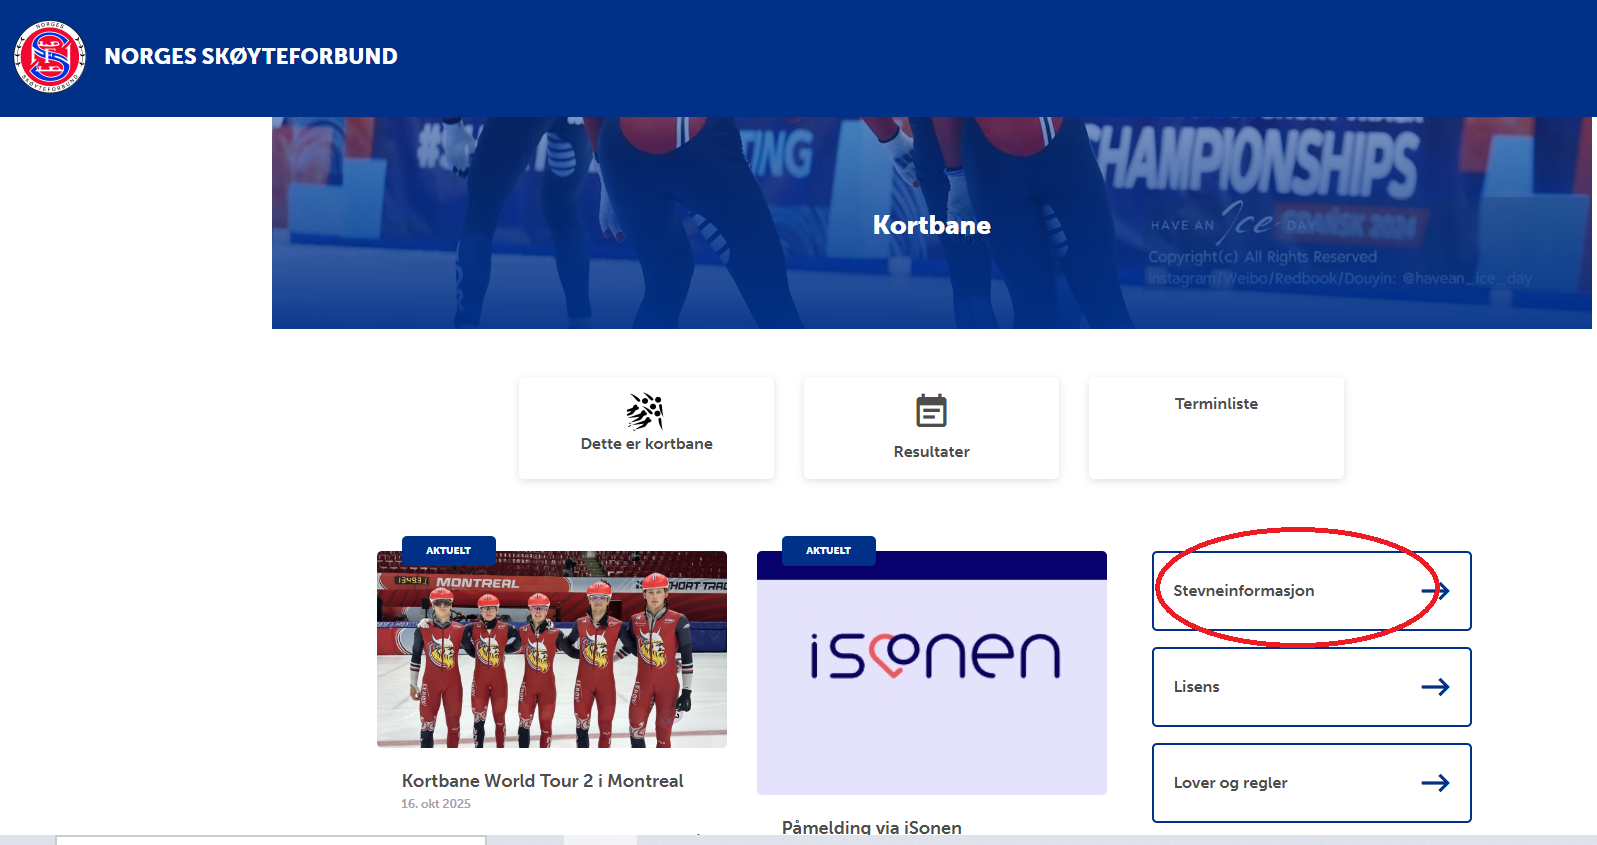Image resolution: width=1597 pixels, height=845 pixels.
Task: Open the Dette er kortbane text label
Action: [x=646, y=444]
